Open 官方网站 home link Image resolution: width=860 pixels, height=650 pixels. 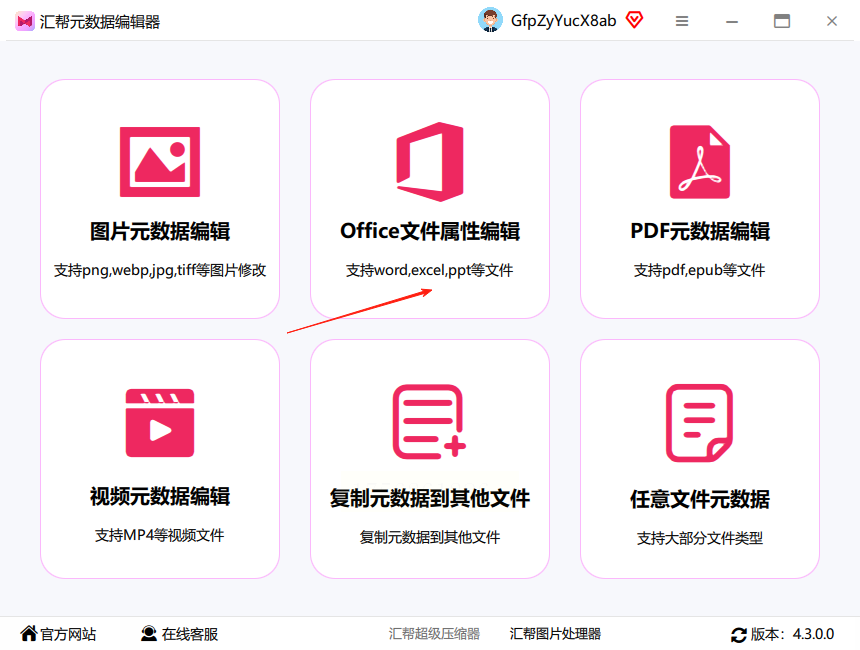[58, 634]
